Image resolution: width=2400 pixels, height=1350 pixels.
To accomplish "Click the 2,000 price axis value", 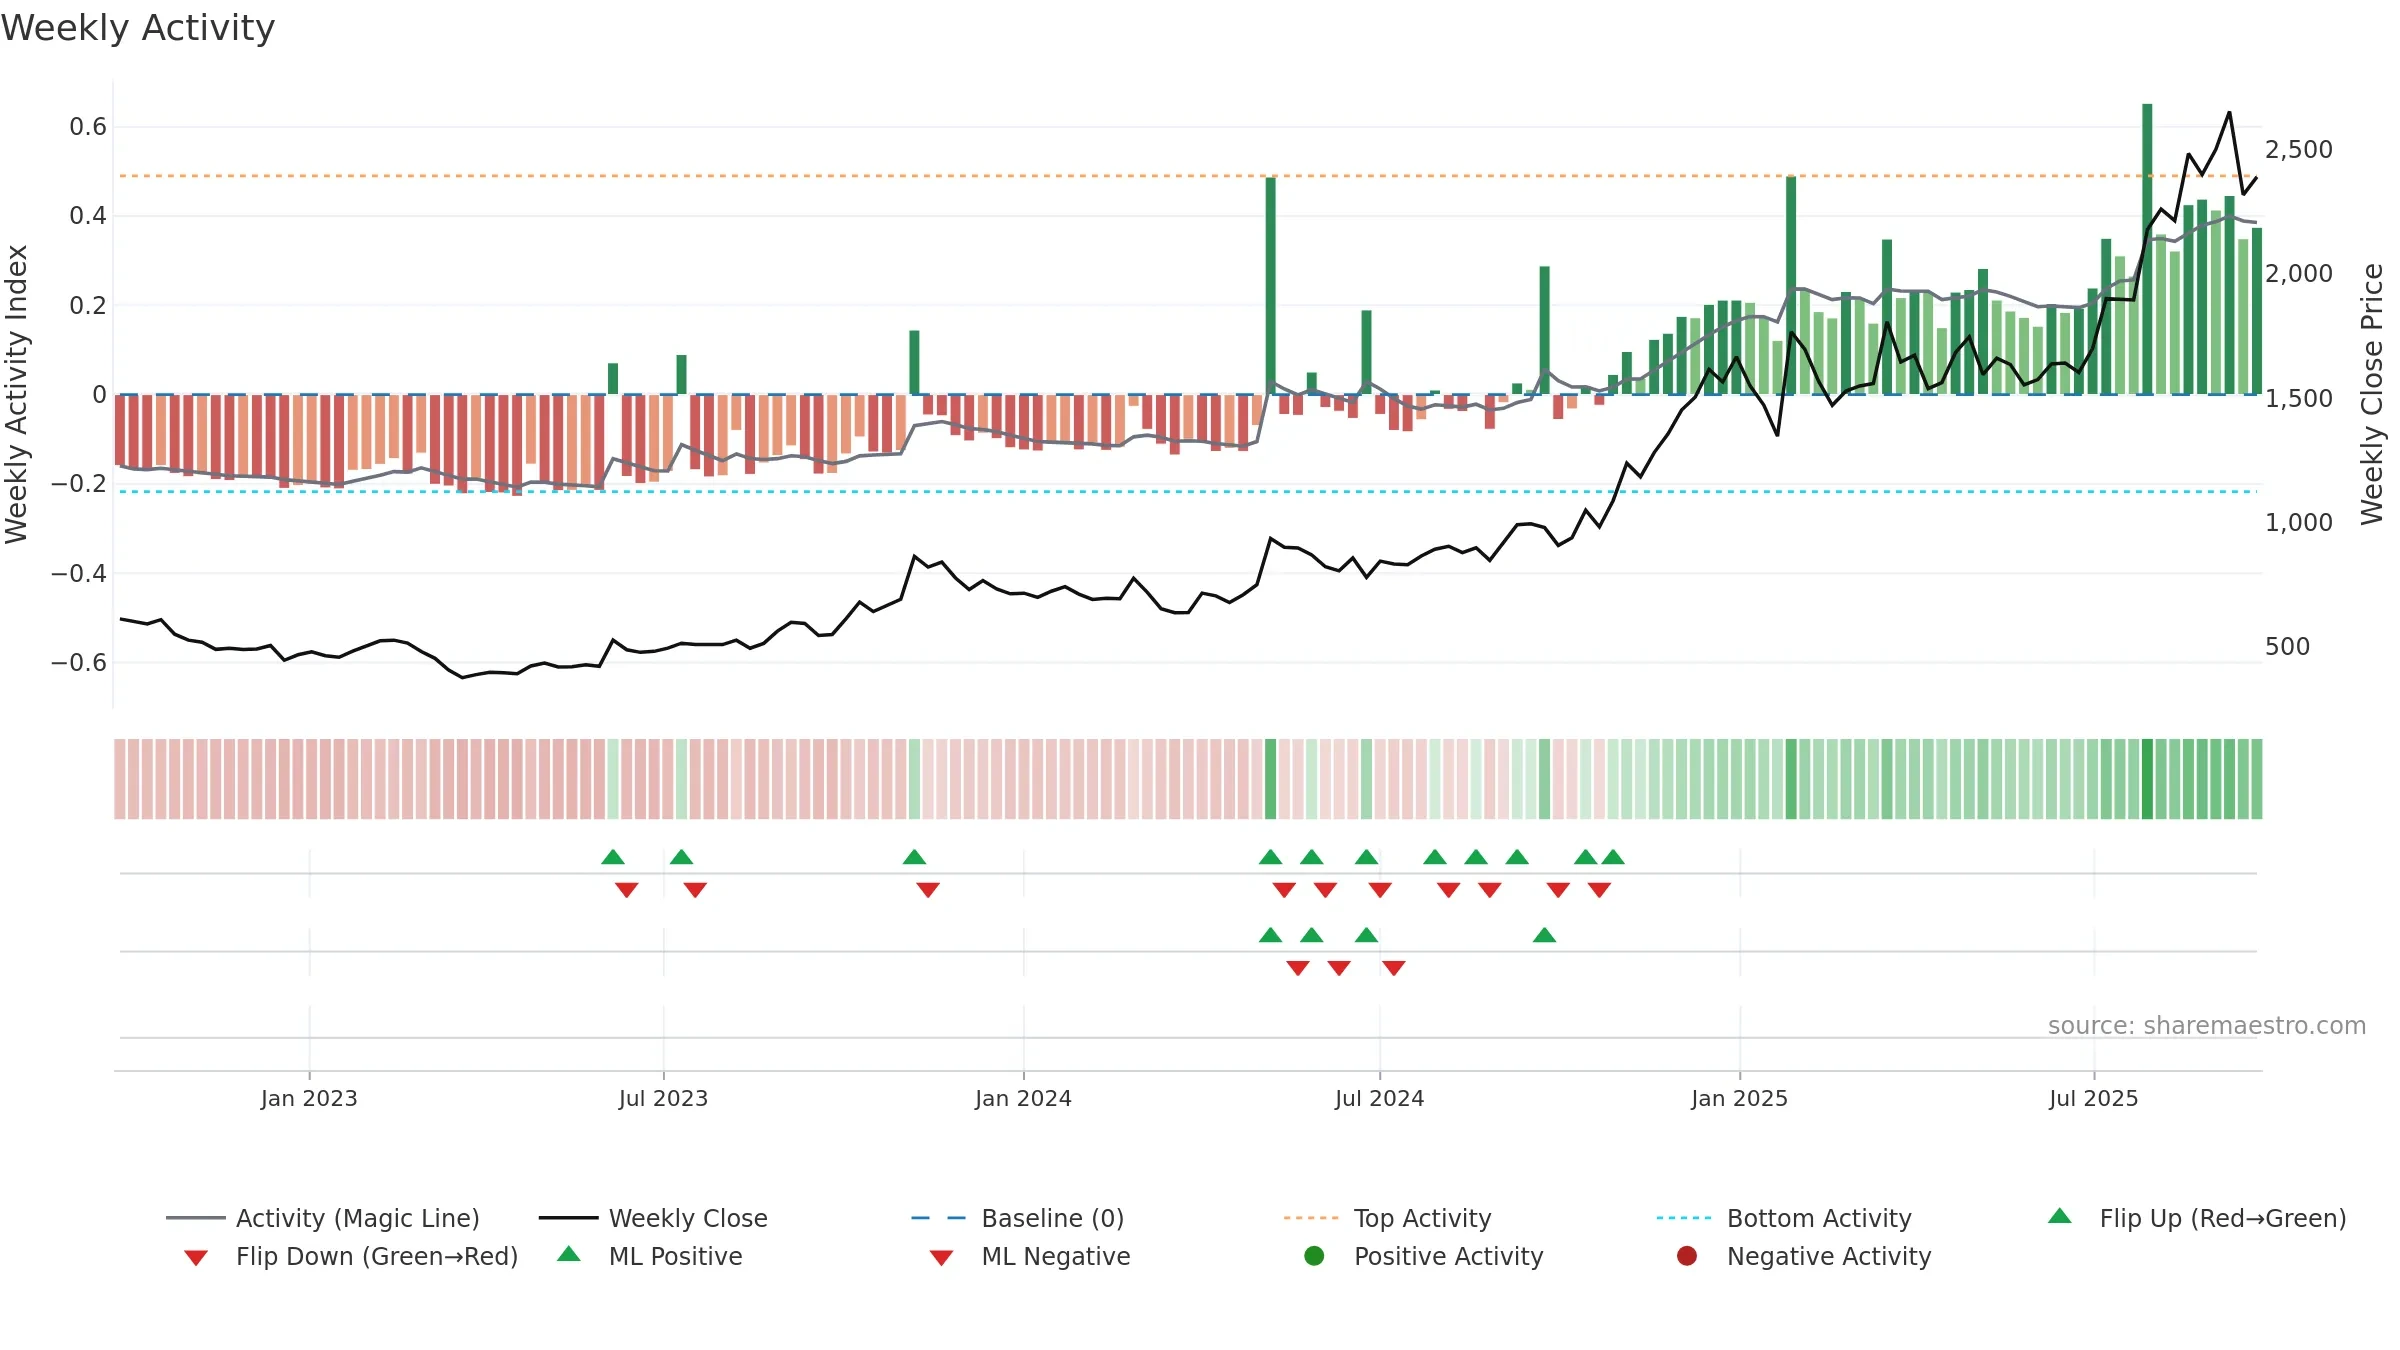I will [2298, 274].
